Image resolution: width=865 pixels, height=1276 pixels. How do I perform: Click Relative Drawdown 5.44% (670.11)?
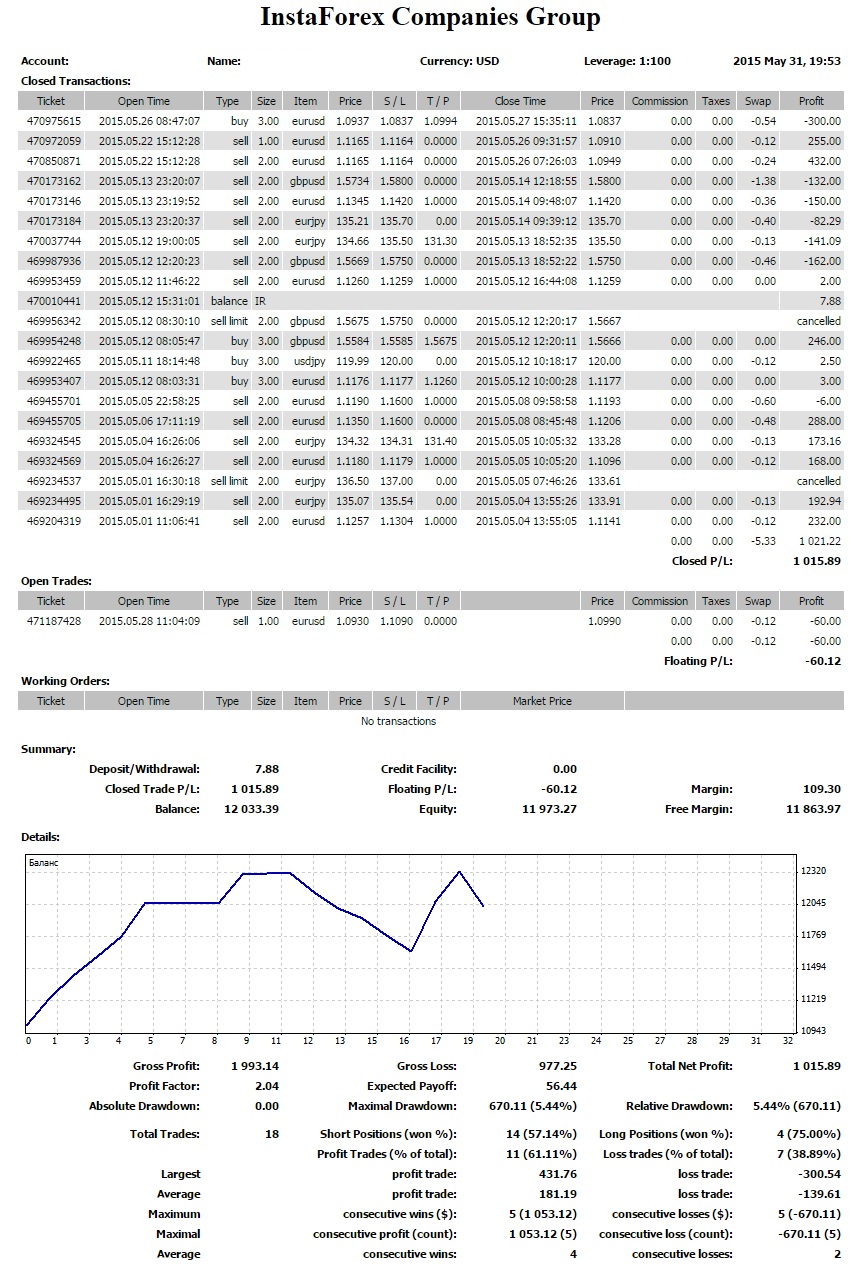(x=796, y=1106)
